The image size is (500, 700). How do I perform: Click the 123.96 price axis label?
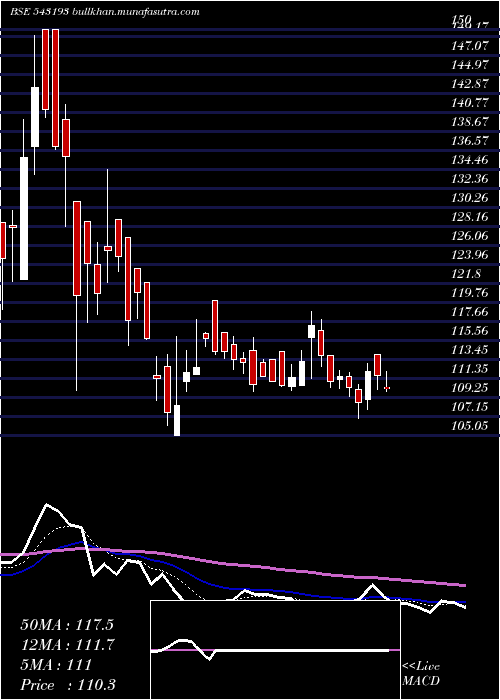pyautogui.click(x=470, y=255)
